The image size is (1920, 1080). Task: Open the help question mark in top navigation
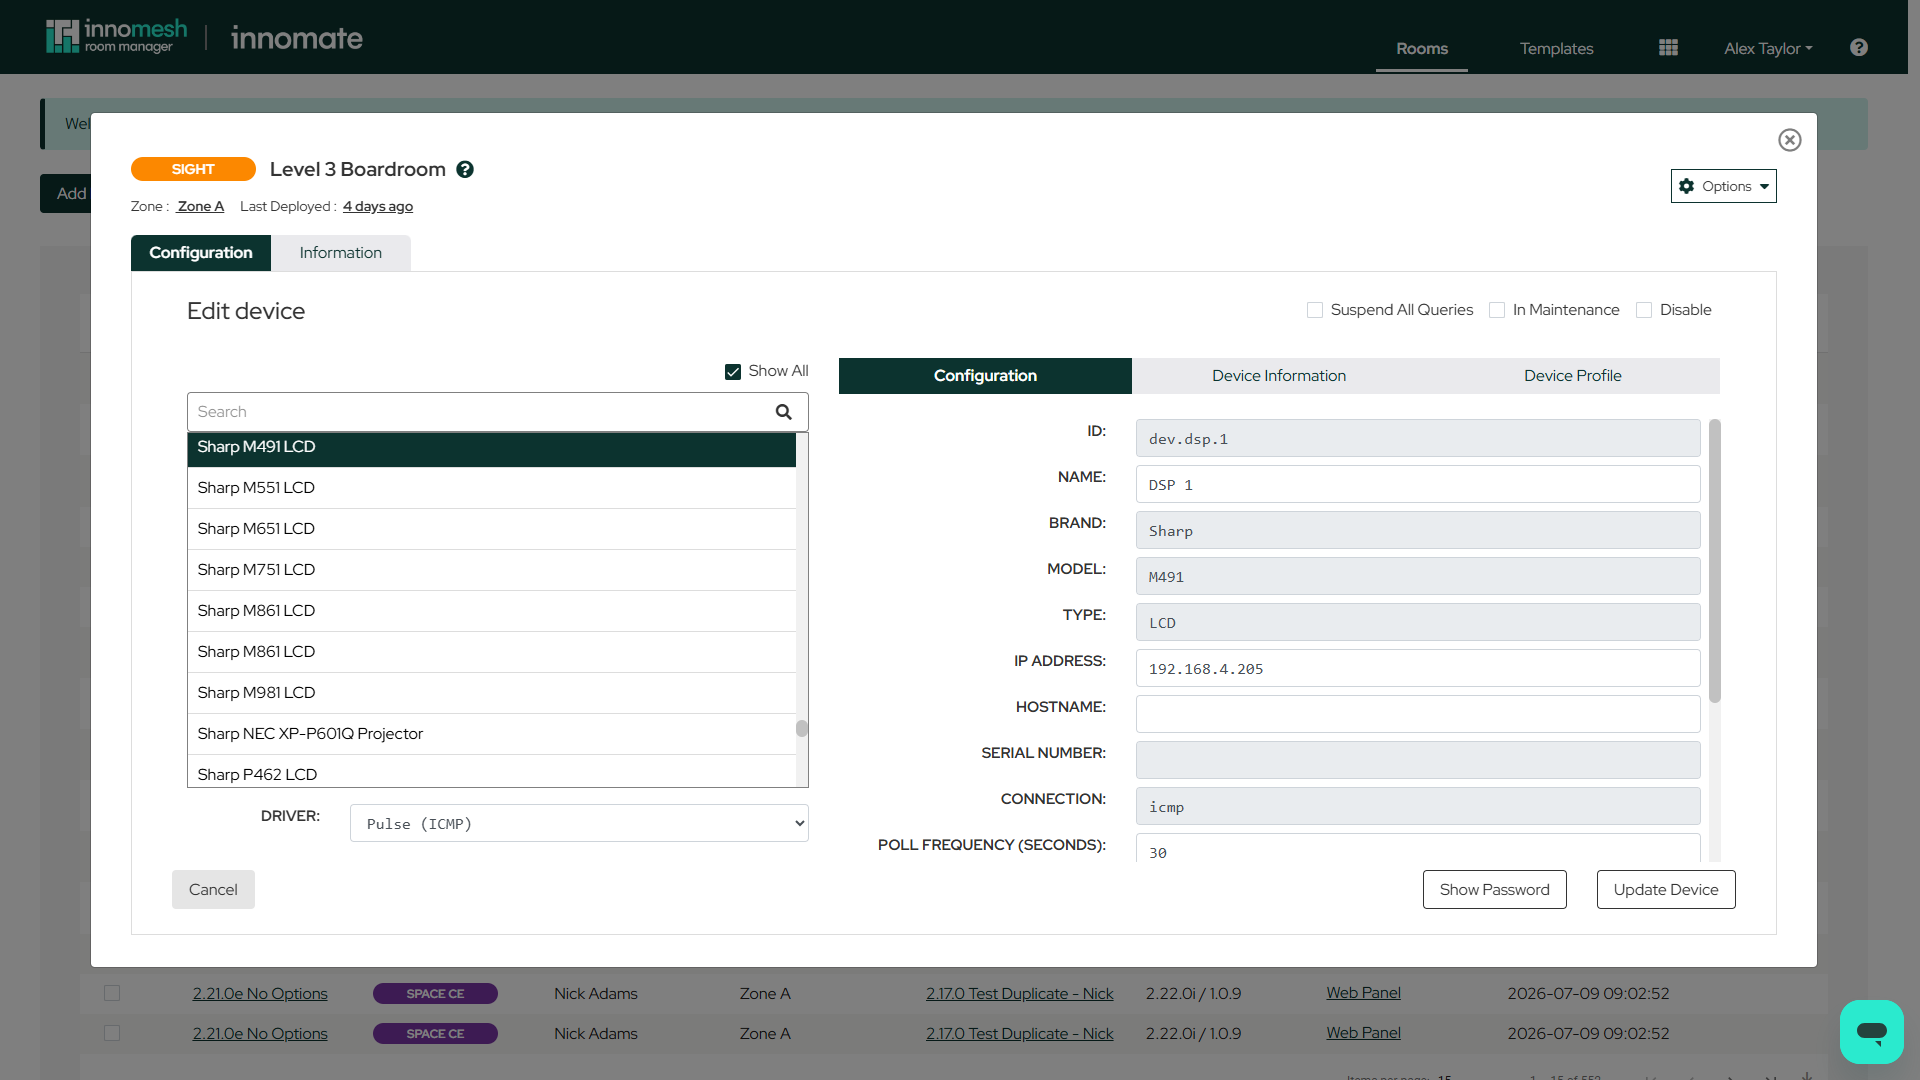1859,48
